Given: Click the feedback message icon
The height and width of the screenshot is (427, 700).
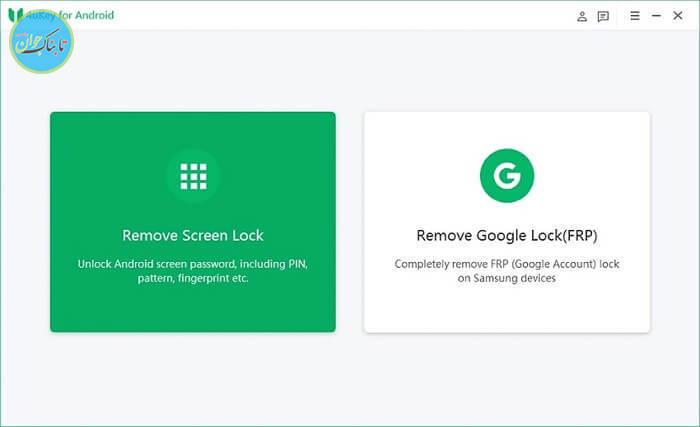Looking at the screenshot, I should click(603, 16).
